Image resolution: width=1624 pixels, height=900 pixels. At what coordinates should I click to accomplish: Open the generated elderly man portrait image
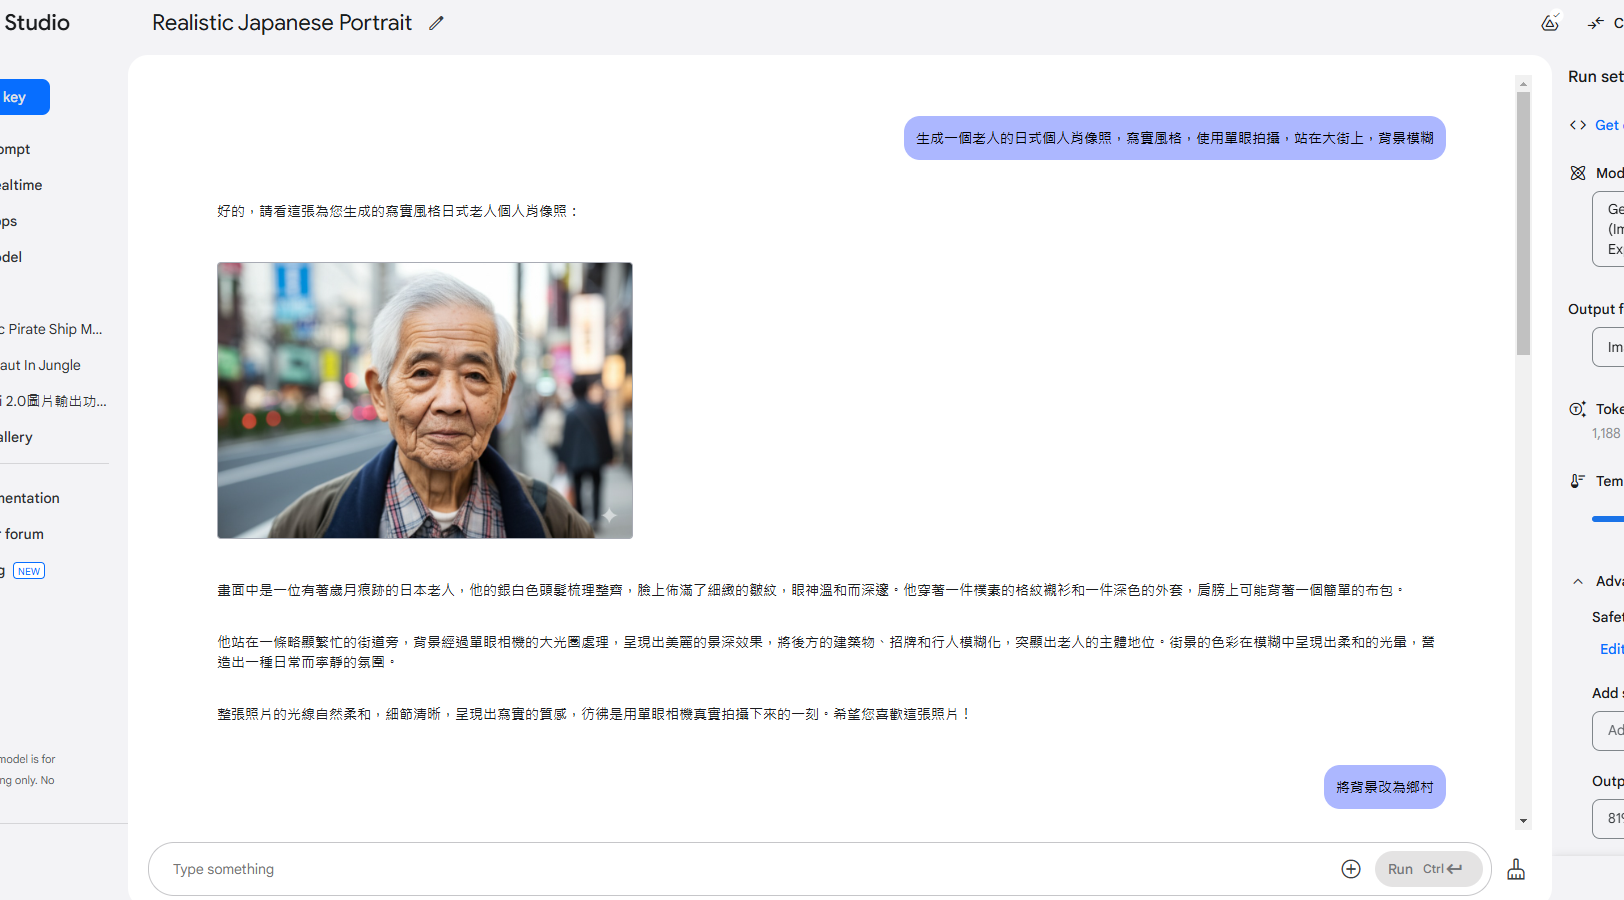pyautogui.click(x=425, y=400)
